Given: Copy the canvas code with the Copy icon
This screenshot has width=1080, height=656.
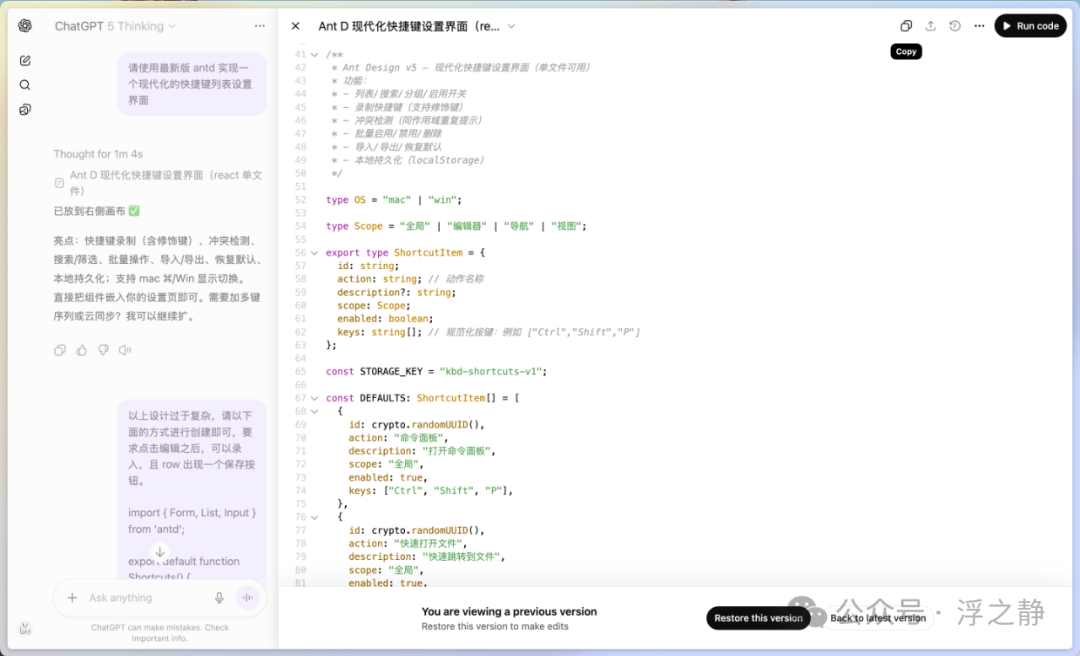Looking at the screenshot, I should pyautogui.click(x=906, y=26).
